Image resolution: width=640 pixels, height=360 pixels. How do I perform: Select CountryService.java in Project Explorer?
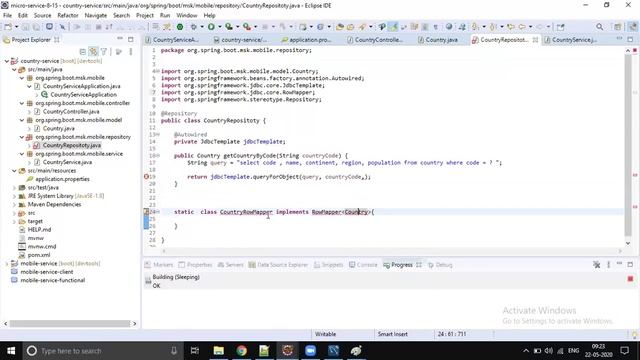coord(67,162)
